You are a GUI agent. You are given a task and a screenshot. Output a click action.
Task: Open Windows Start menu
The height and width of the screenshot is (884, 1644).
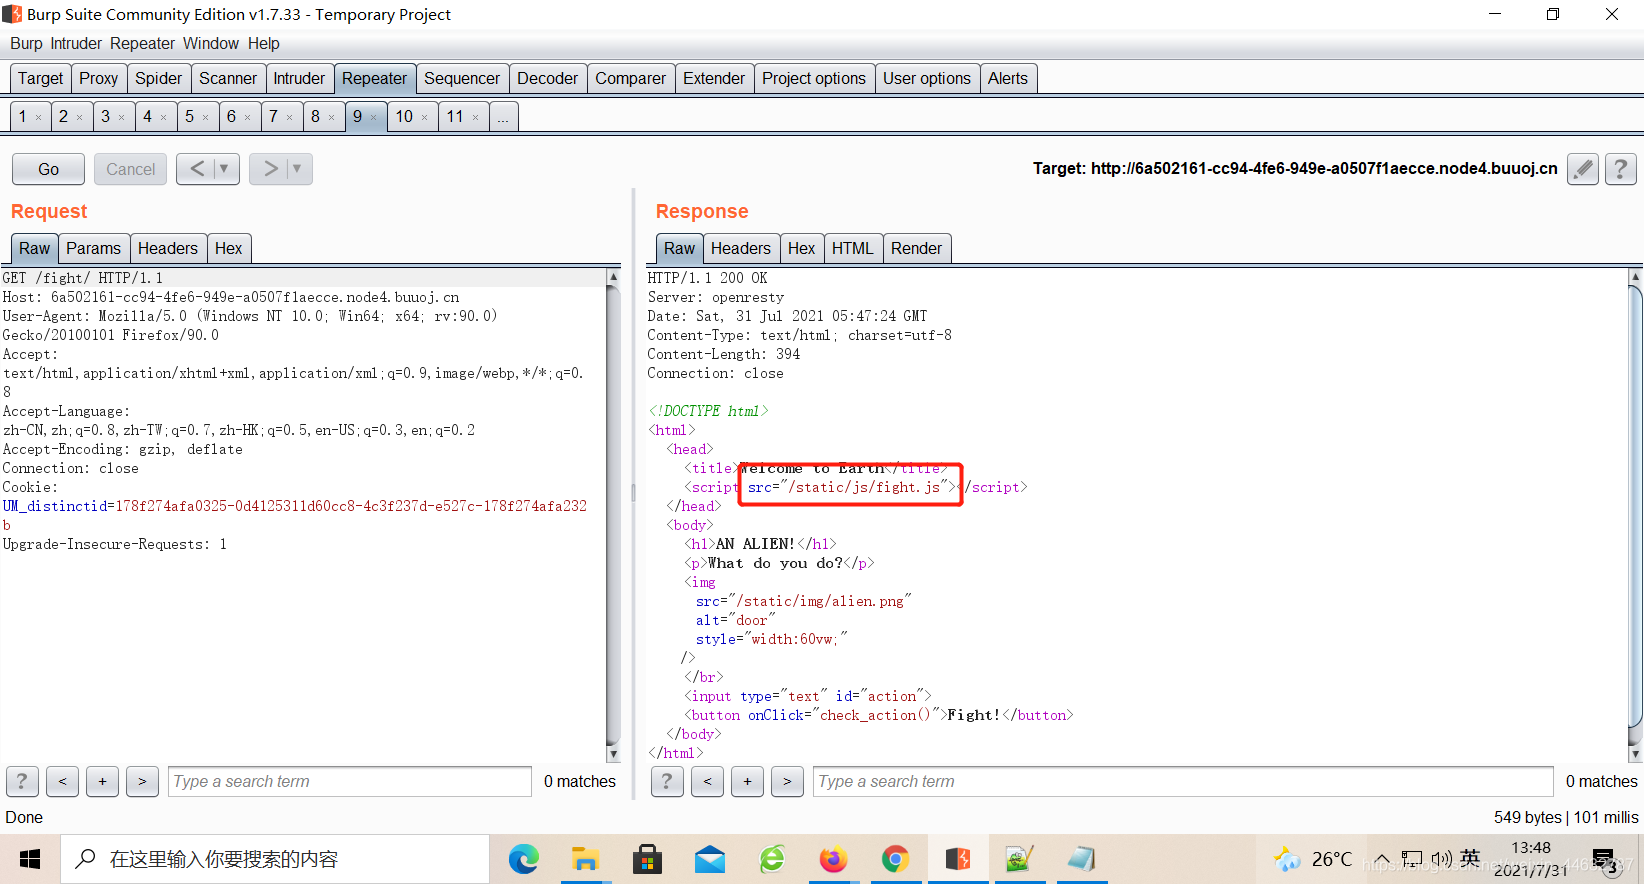tap(30, 859)
